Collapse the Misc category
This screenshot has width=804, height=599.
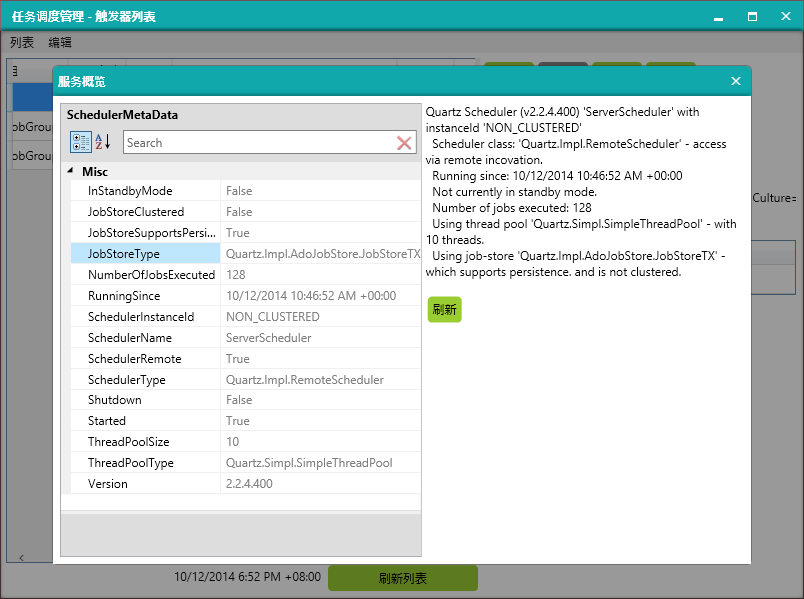click(x=70, y=171)
